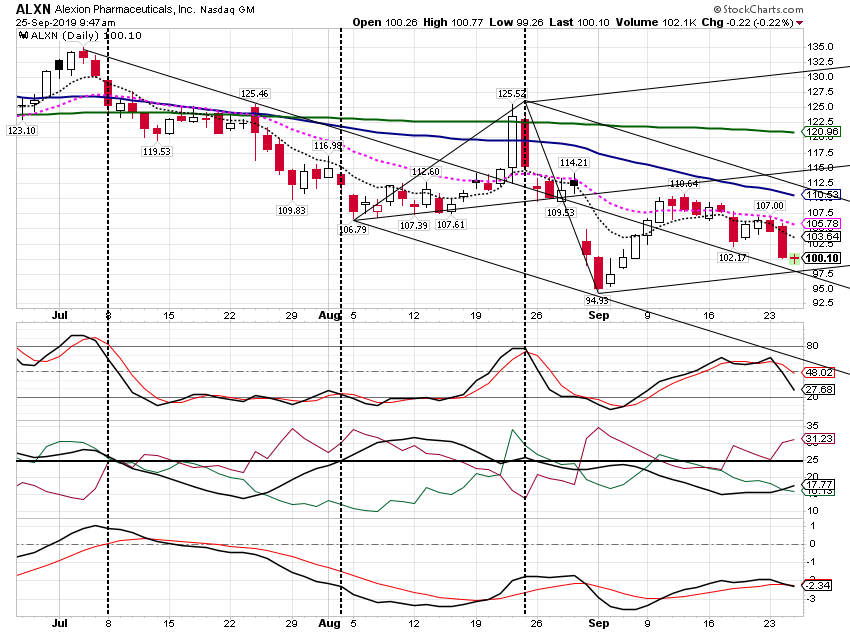Click the 102.17 low price annotation
This screenshot has width=850, height=633.
(732, 257)
